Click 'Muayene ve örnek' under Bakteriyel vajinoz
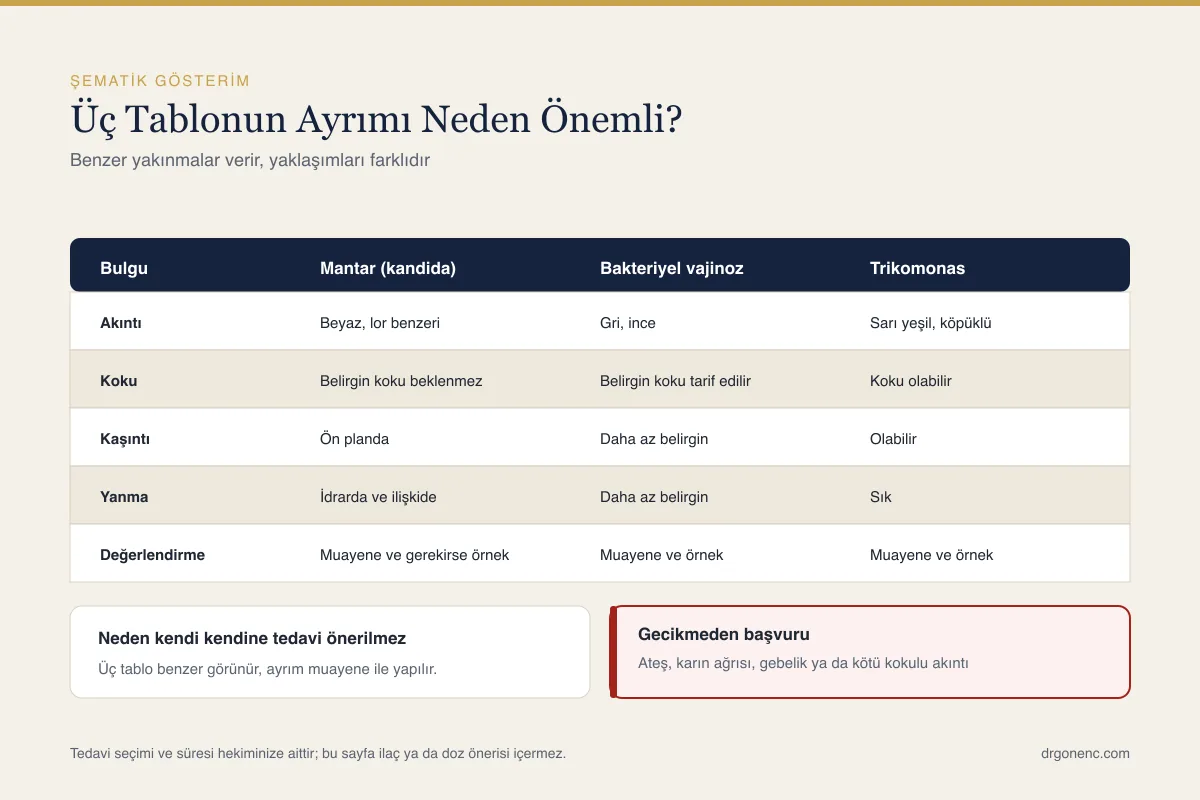 [661, 555]
